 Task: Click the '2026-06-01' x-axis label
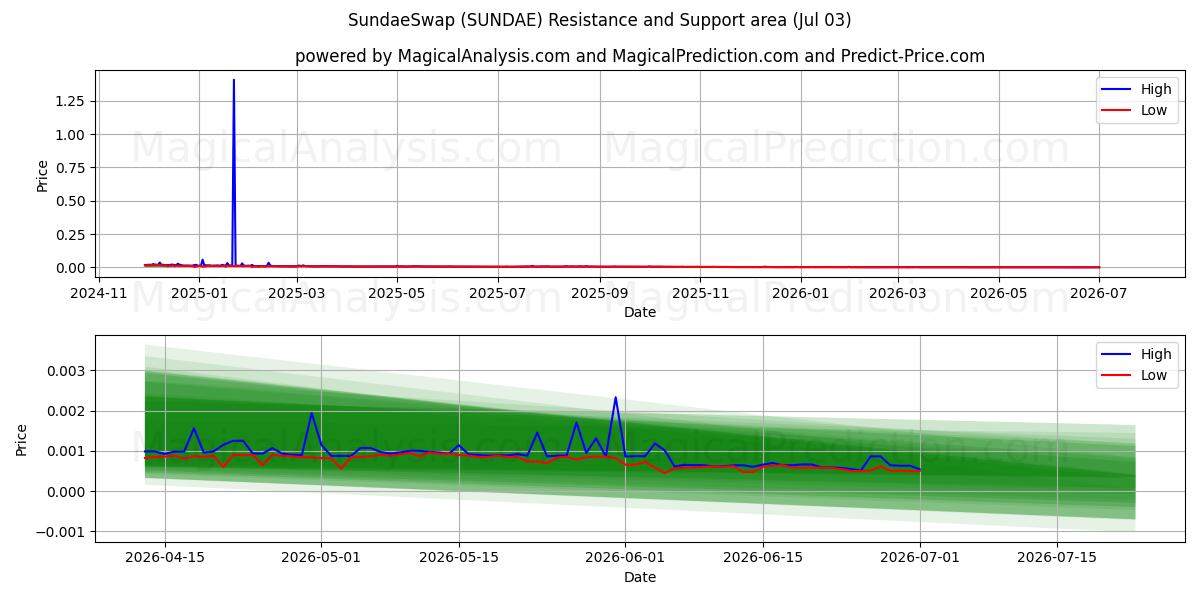tap(625, 557)
